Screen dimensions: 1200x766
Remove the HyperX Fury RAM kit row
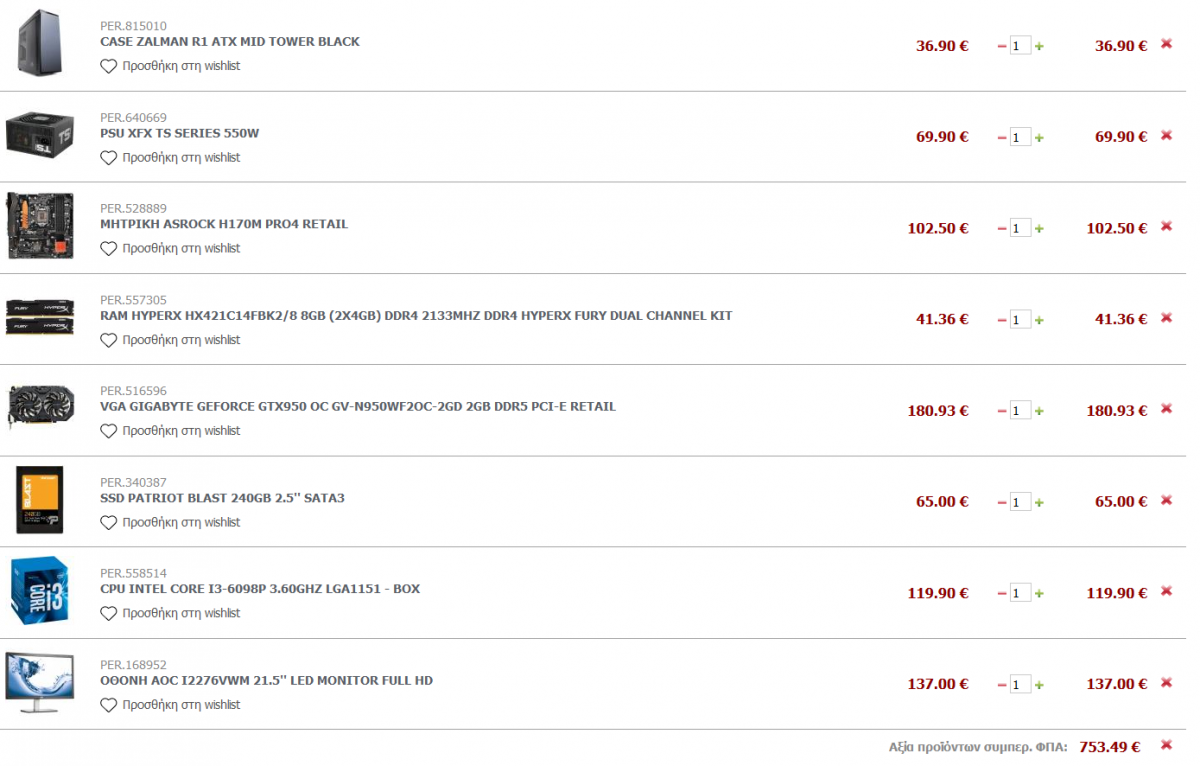1166,318
